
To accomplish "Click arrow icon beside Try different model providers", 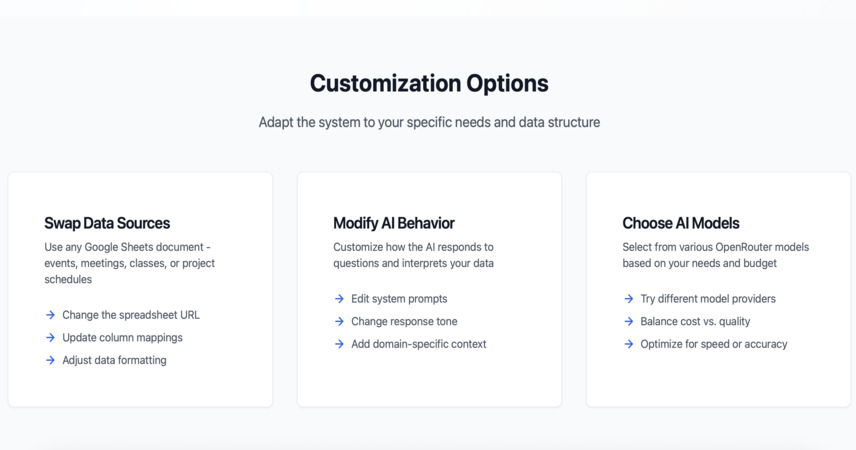I will [x=628, y=299].
